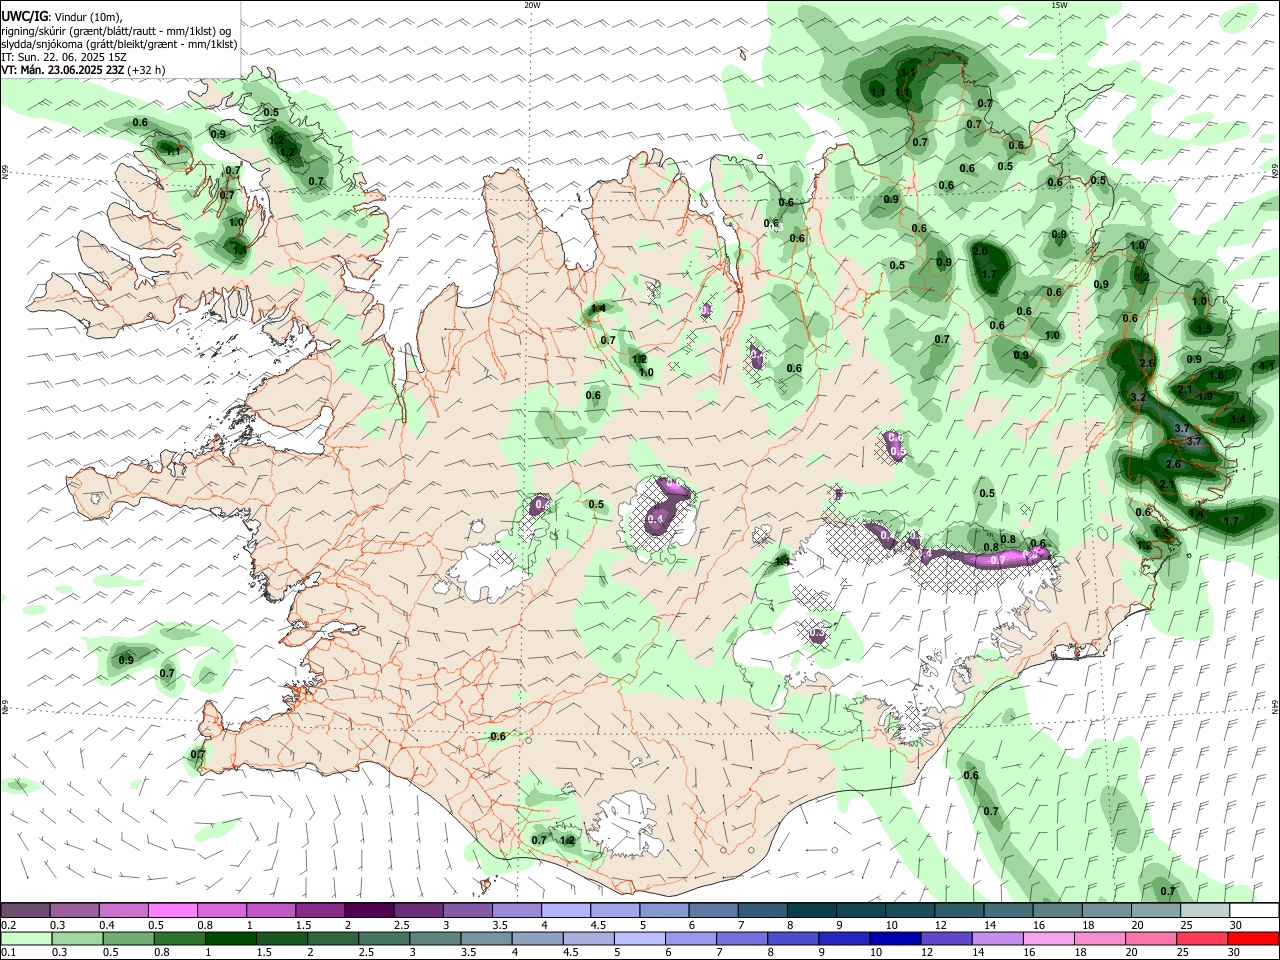Select the '3.2' precipitation value on map
The width and height of the screenshot is (1280, 960).
click(1138, 397)
